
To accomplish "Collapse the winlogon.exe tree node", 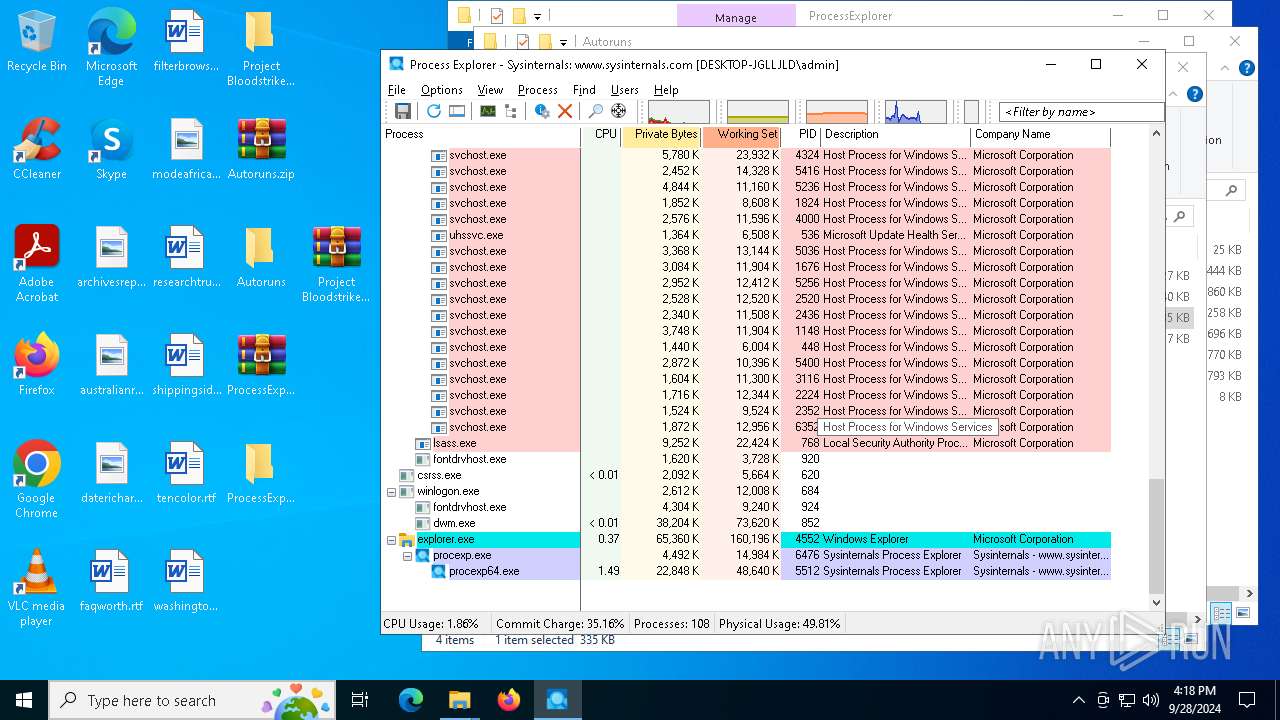I will point(392,491).
